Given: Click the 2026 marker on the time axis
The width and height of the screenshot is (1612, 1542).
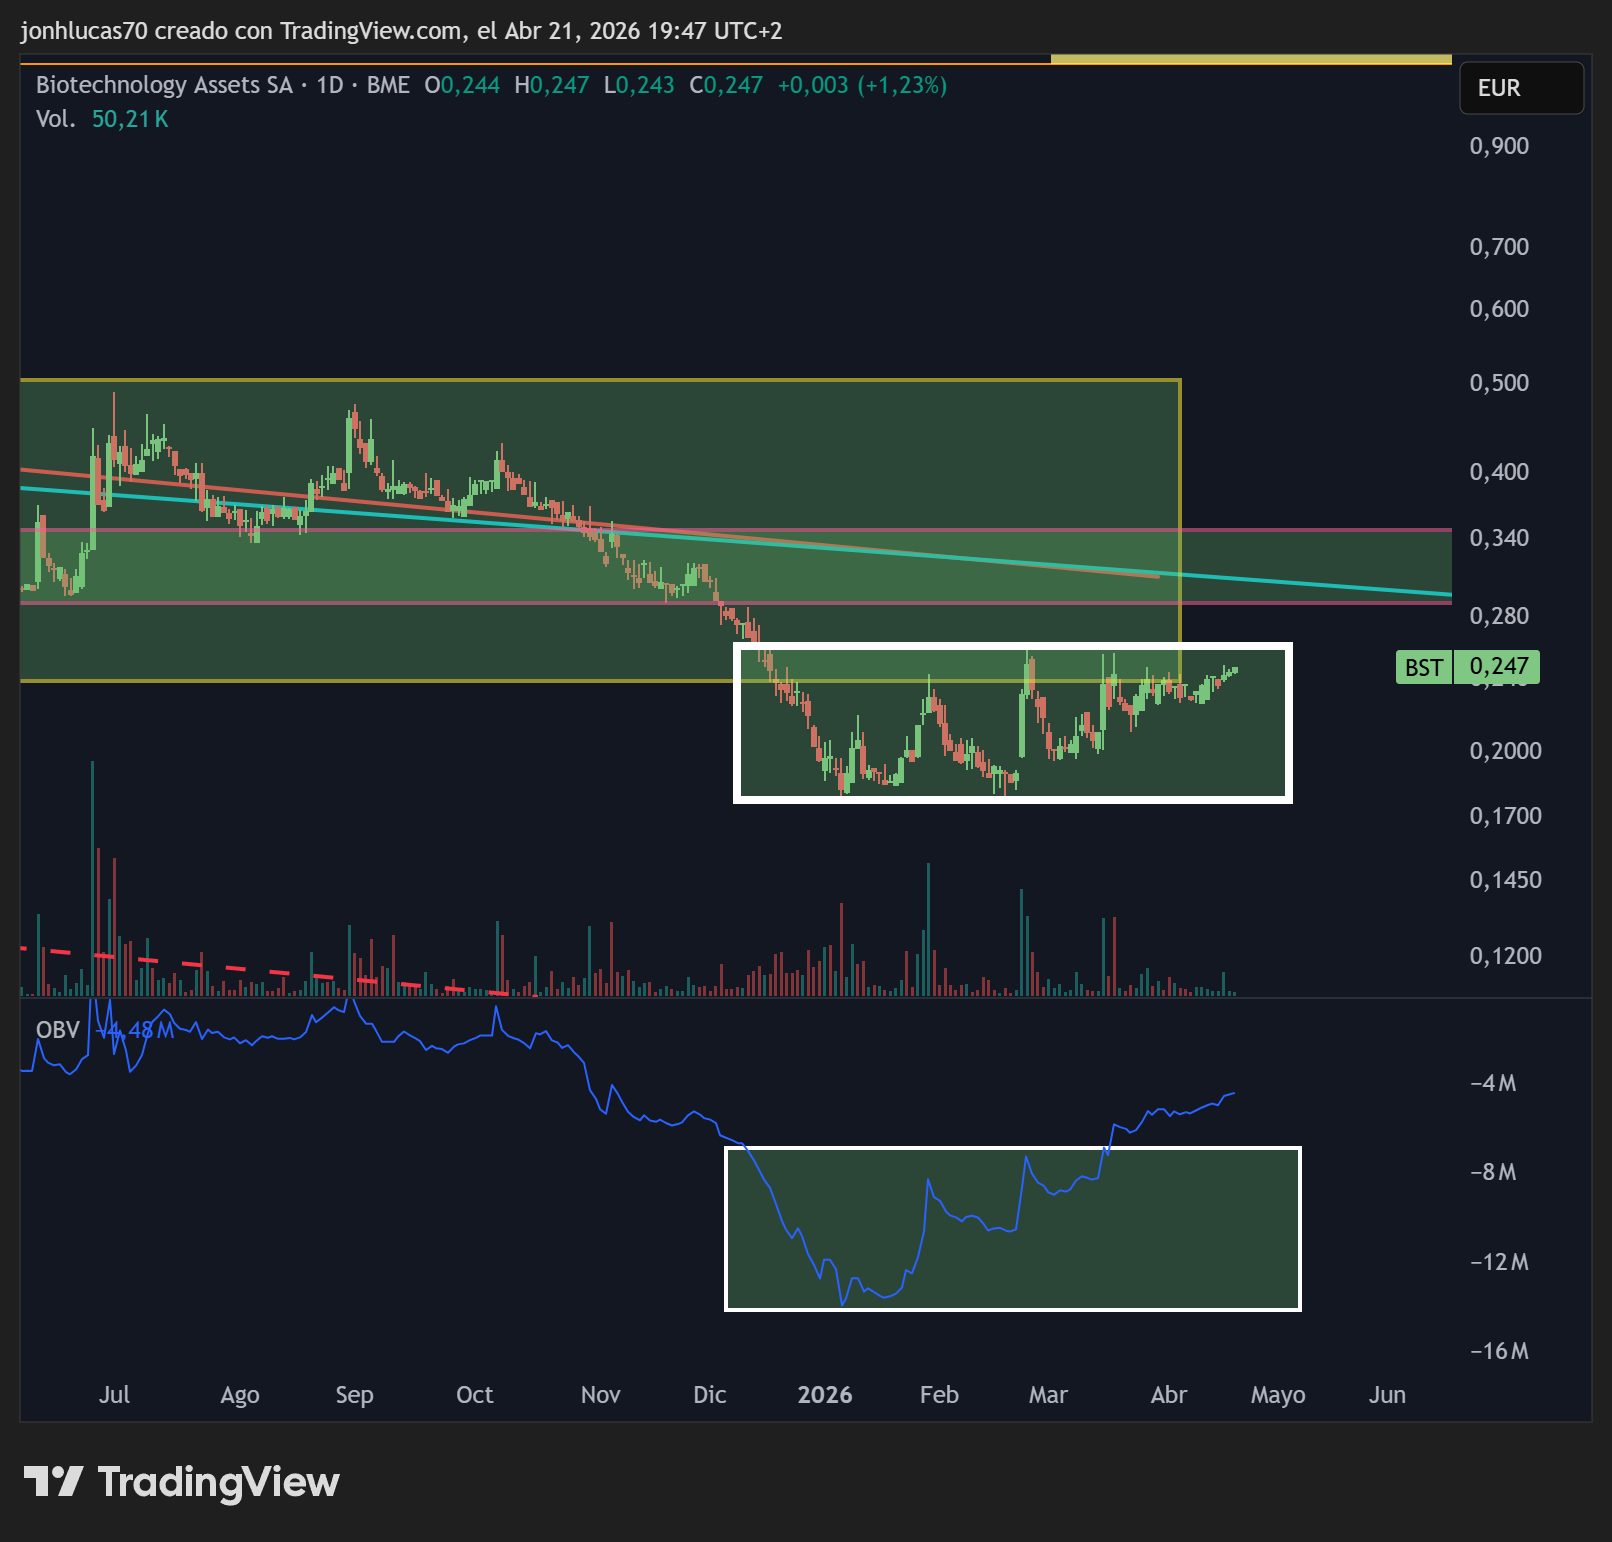Looking at the screenshot, I should (x=825, y=1395).
